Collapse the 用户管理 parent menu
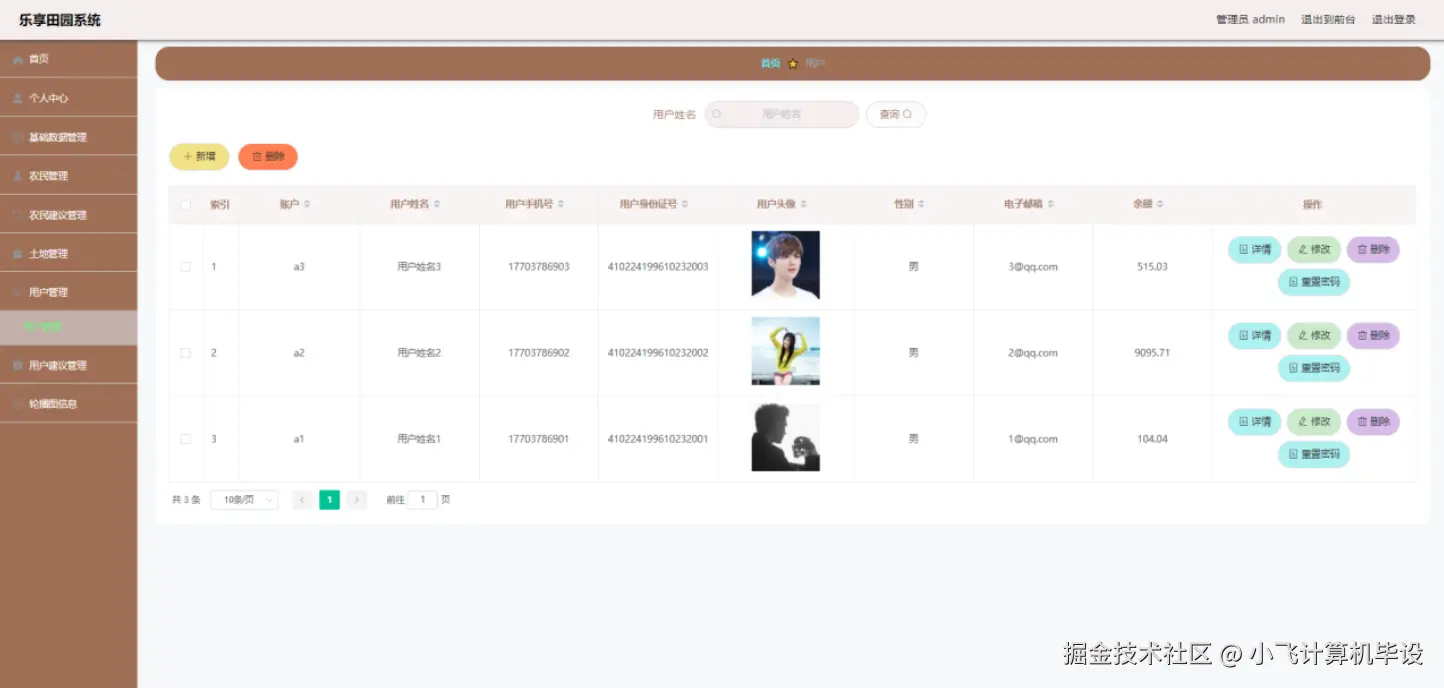This screenshot has width=1444, height=688. [68, 292]
